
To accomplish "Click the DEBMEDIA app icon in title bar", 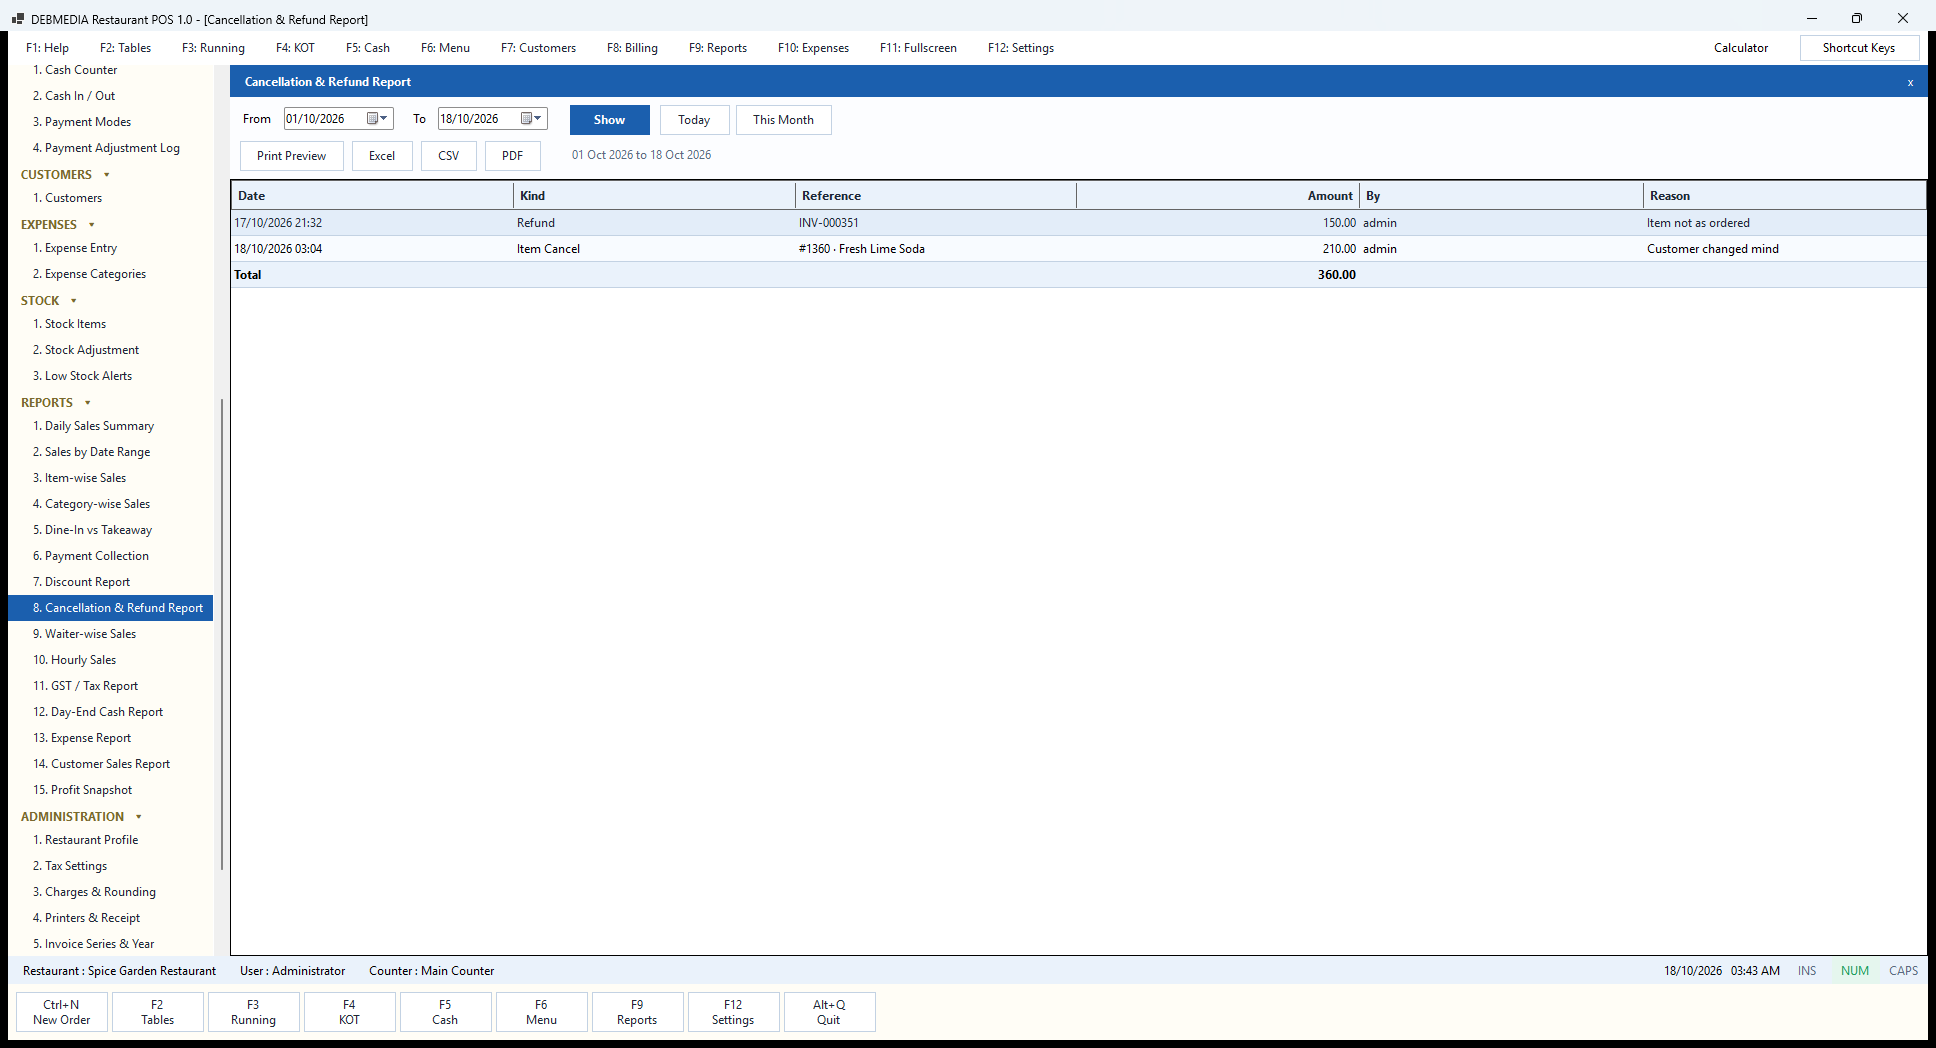I will pos(17,19).
